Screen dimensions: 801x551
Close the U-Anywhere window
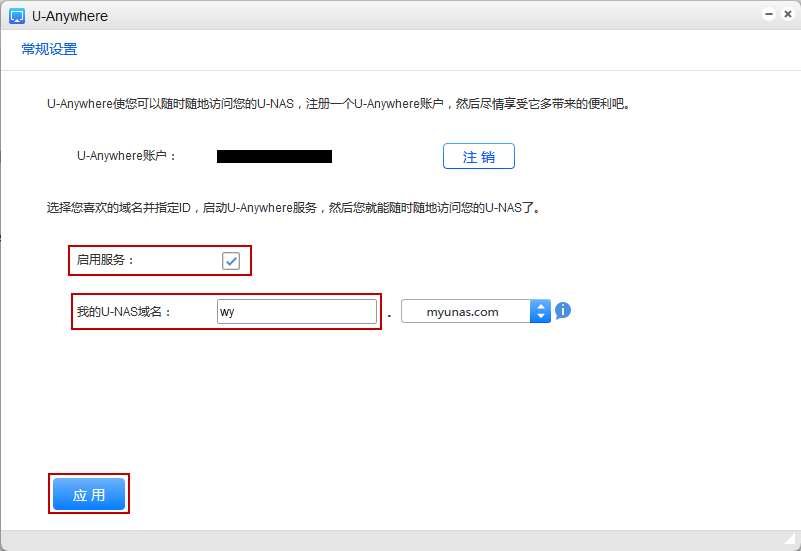(788, 14)
